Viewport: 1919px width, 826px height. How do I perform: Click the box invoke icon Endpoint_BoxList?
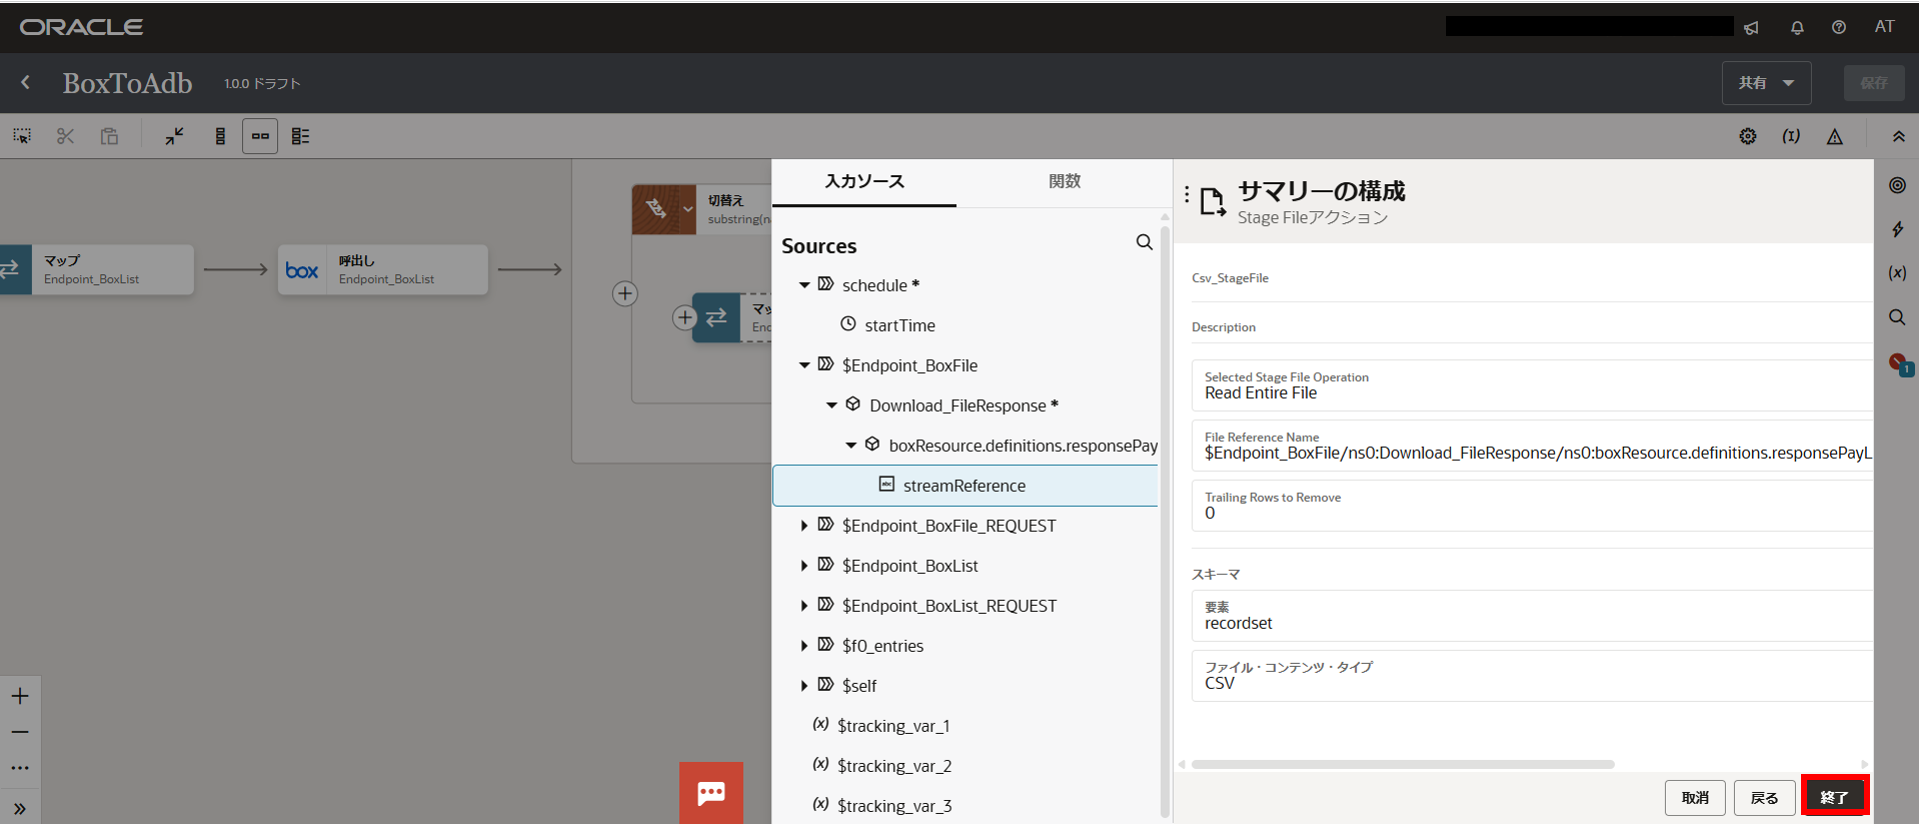point(302,270)
